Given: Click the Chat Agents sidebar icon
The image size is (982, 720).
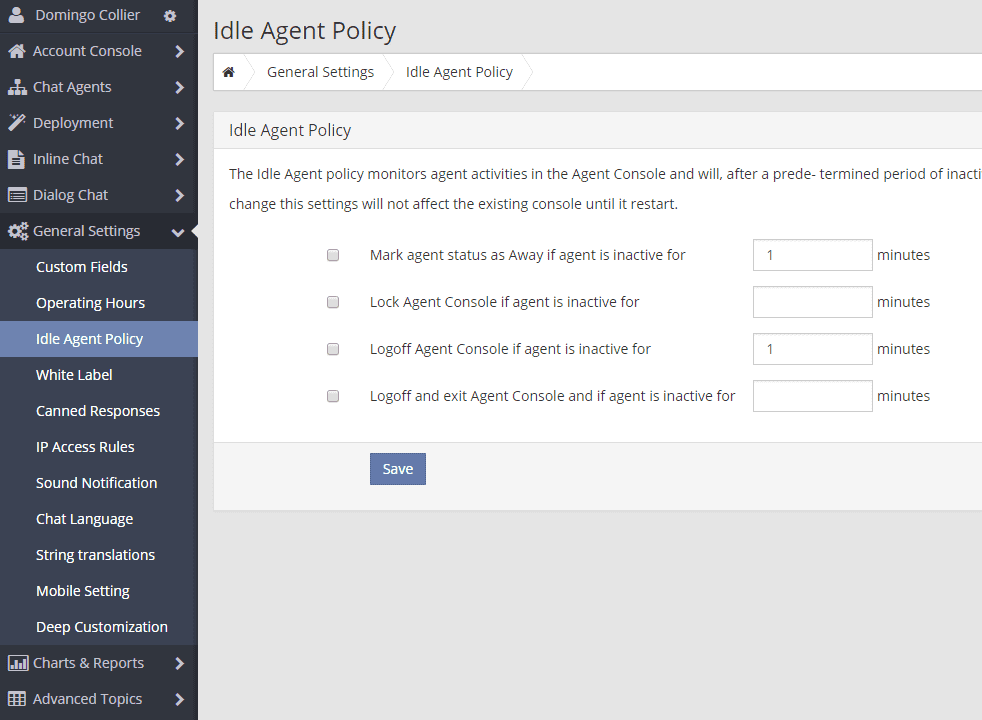Looking at the screenshot, I should (14, 86).
